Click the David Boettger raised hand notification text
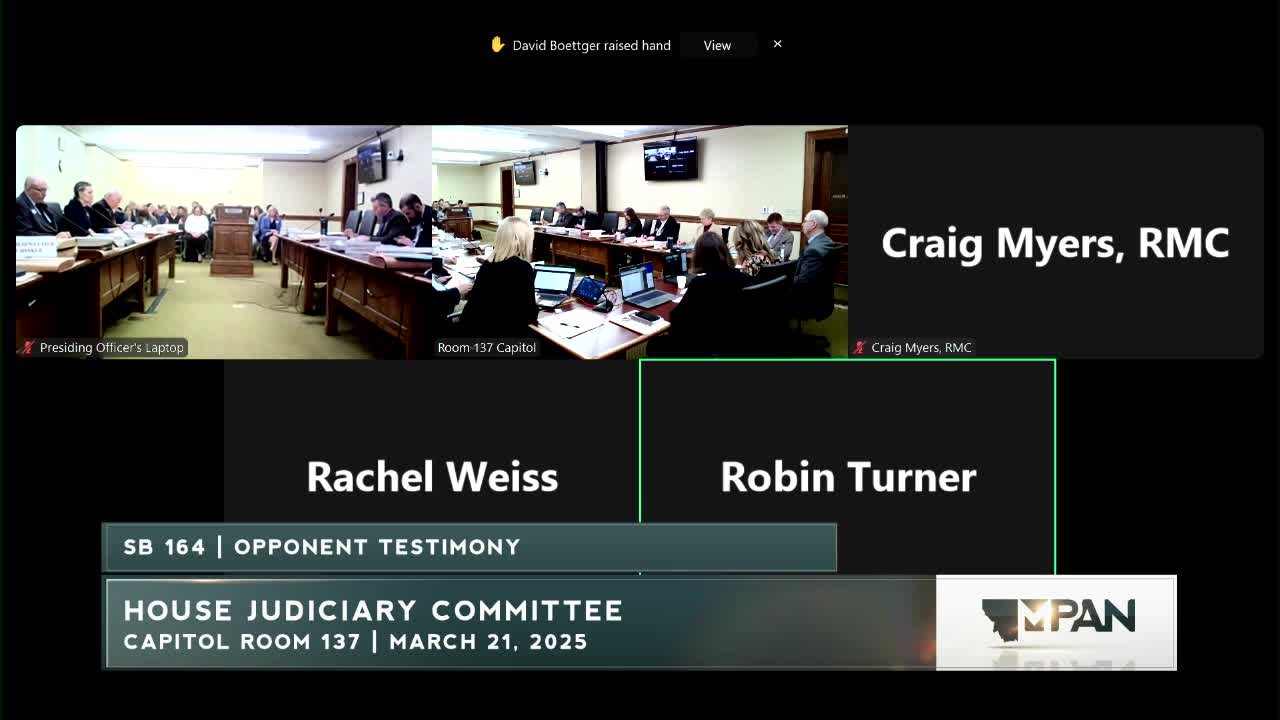Viewport: 1280px width, 720px height. coord(591,45)
